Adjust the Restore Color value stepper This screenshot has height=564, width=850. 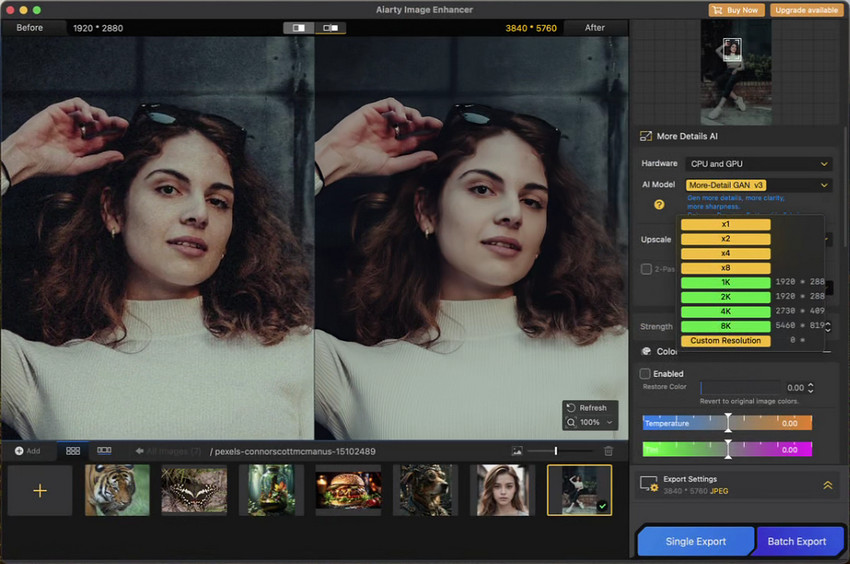point(811,388)
